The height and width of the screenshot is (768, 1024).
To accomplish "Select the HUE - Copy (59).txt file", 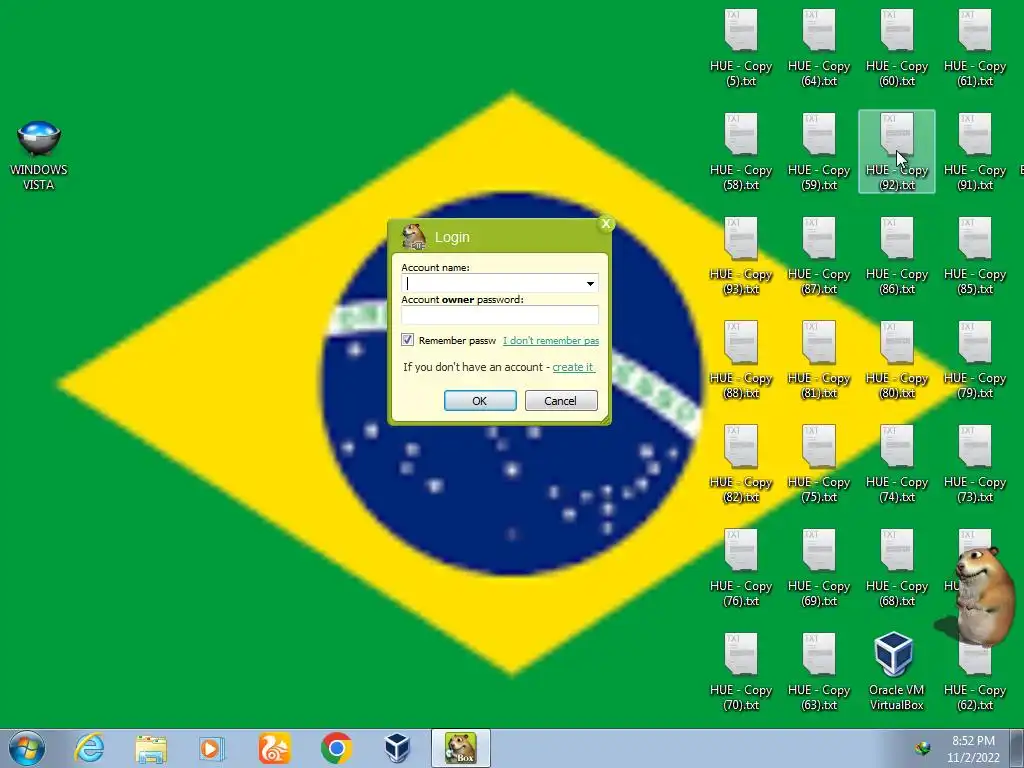I will [x=819, y=152].
